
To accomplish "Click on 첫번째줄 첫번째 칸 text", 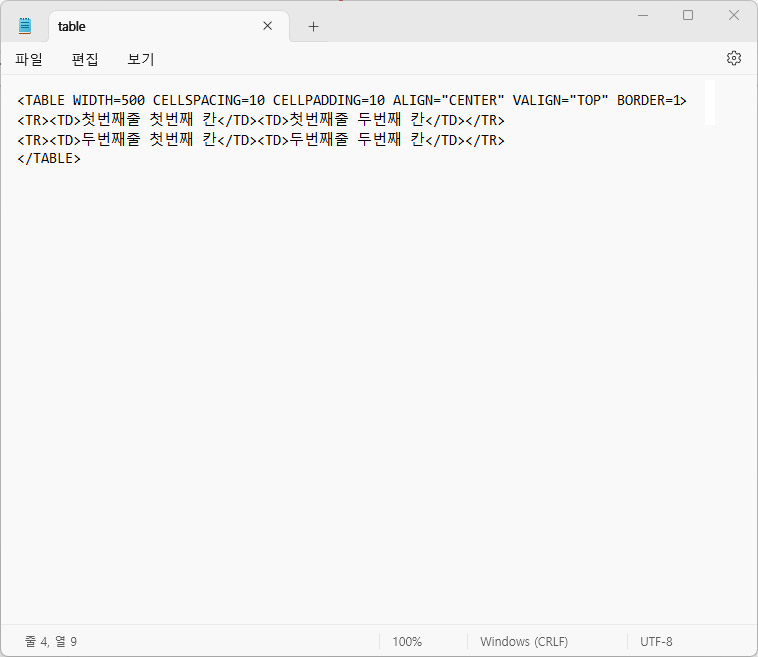I will pos(149,120).
